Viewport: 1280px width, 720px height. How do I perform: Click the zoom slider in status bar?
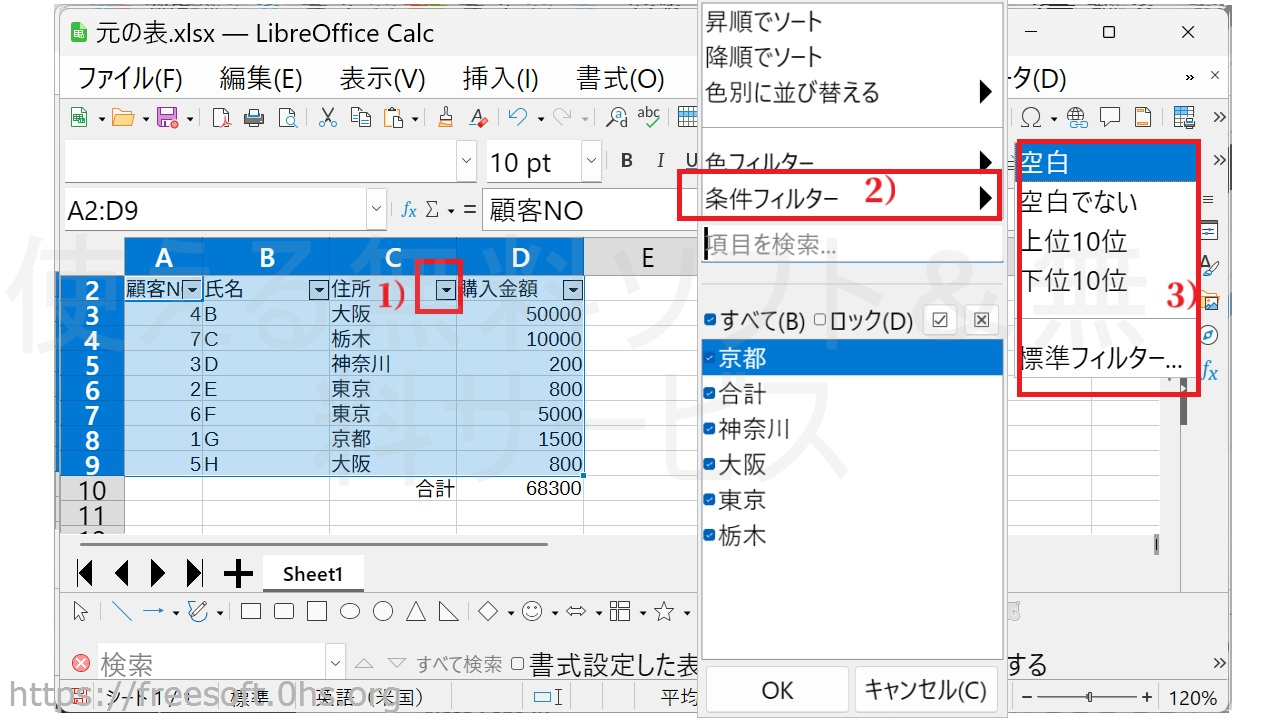click(x=1089, y=697)
